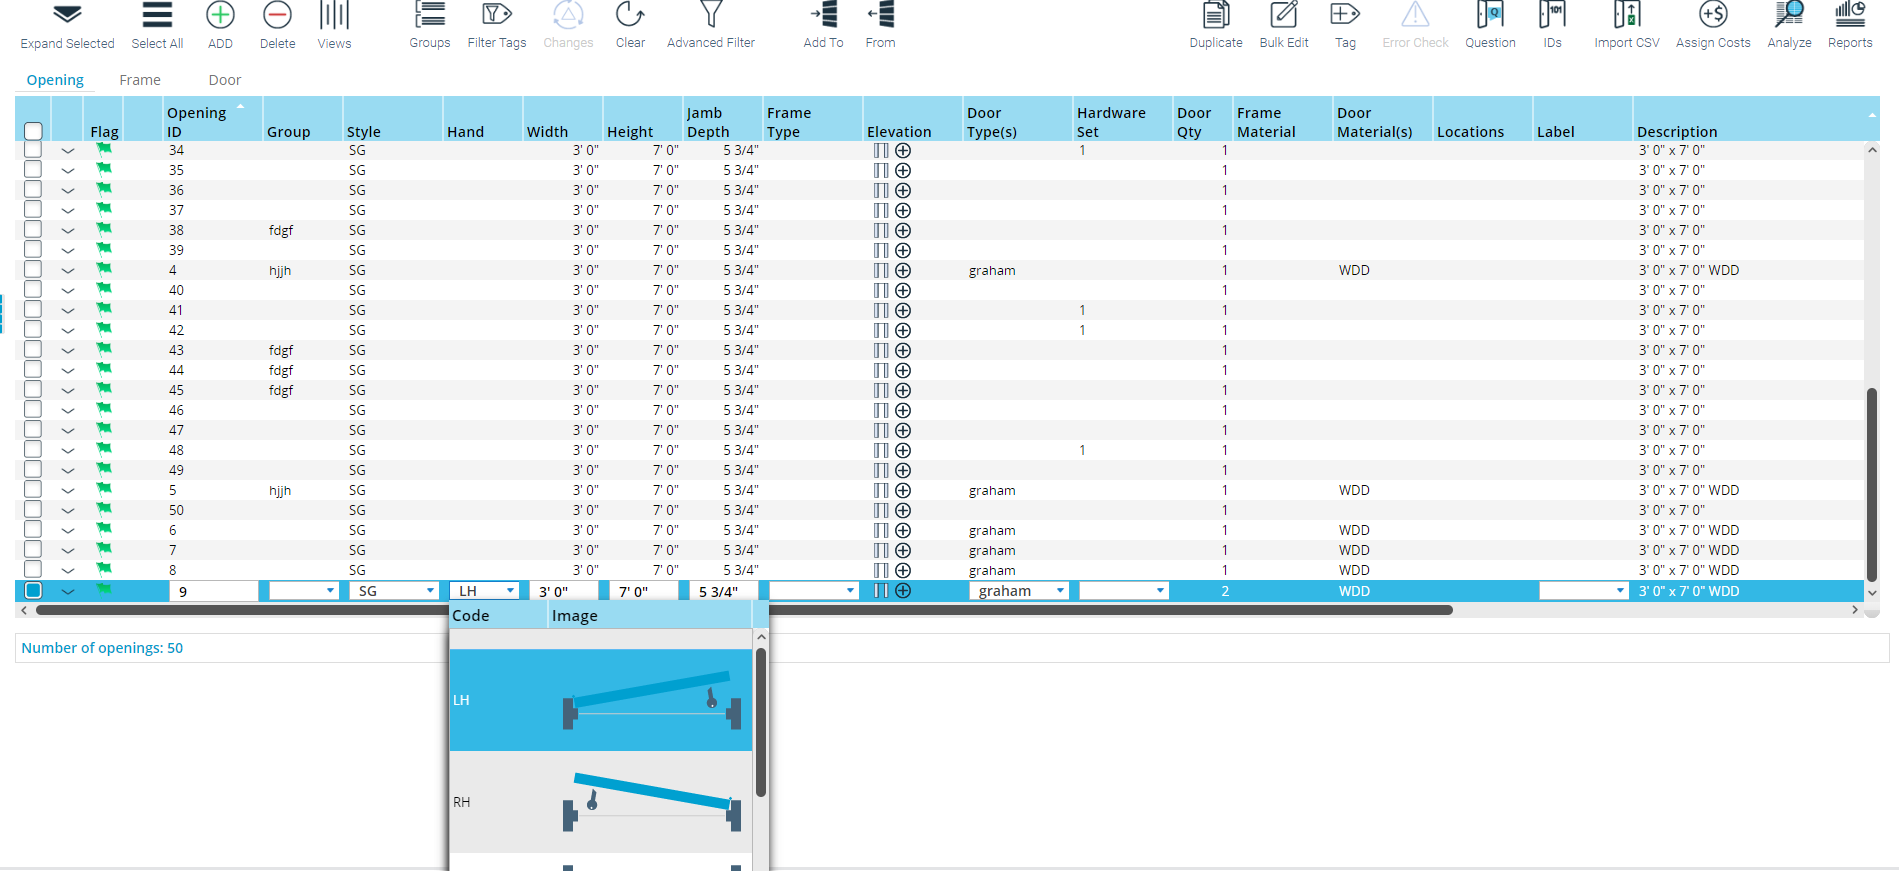Image resolution: width=1899 pixels, height=871 pixels.
Task: Choose RH hand option from list
Action: click(600, 802)
